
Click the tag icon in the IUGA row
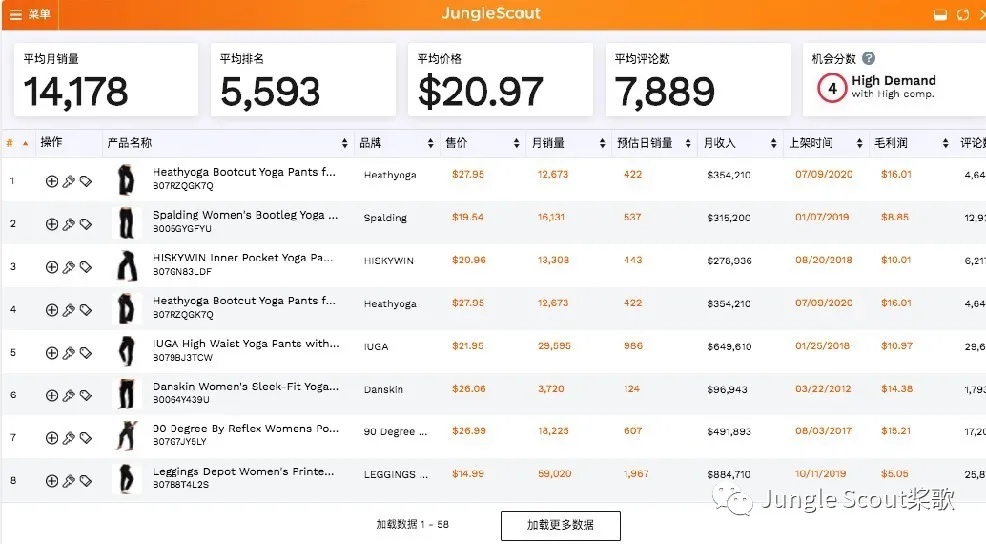click(86, 353)
